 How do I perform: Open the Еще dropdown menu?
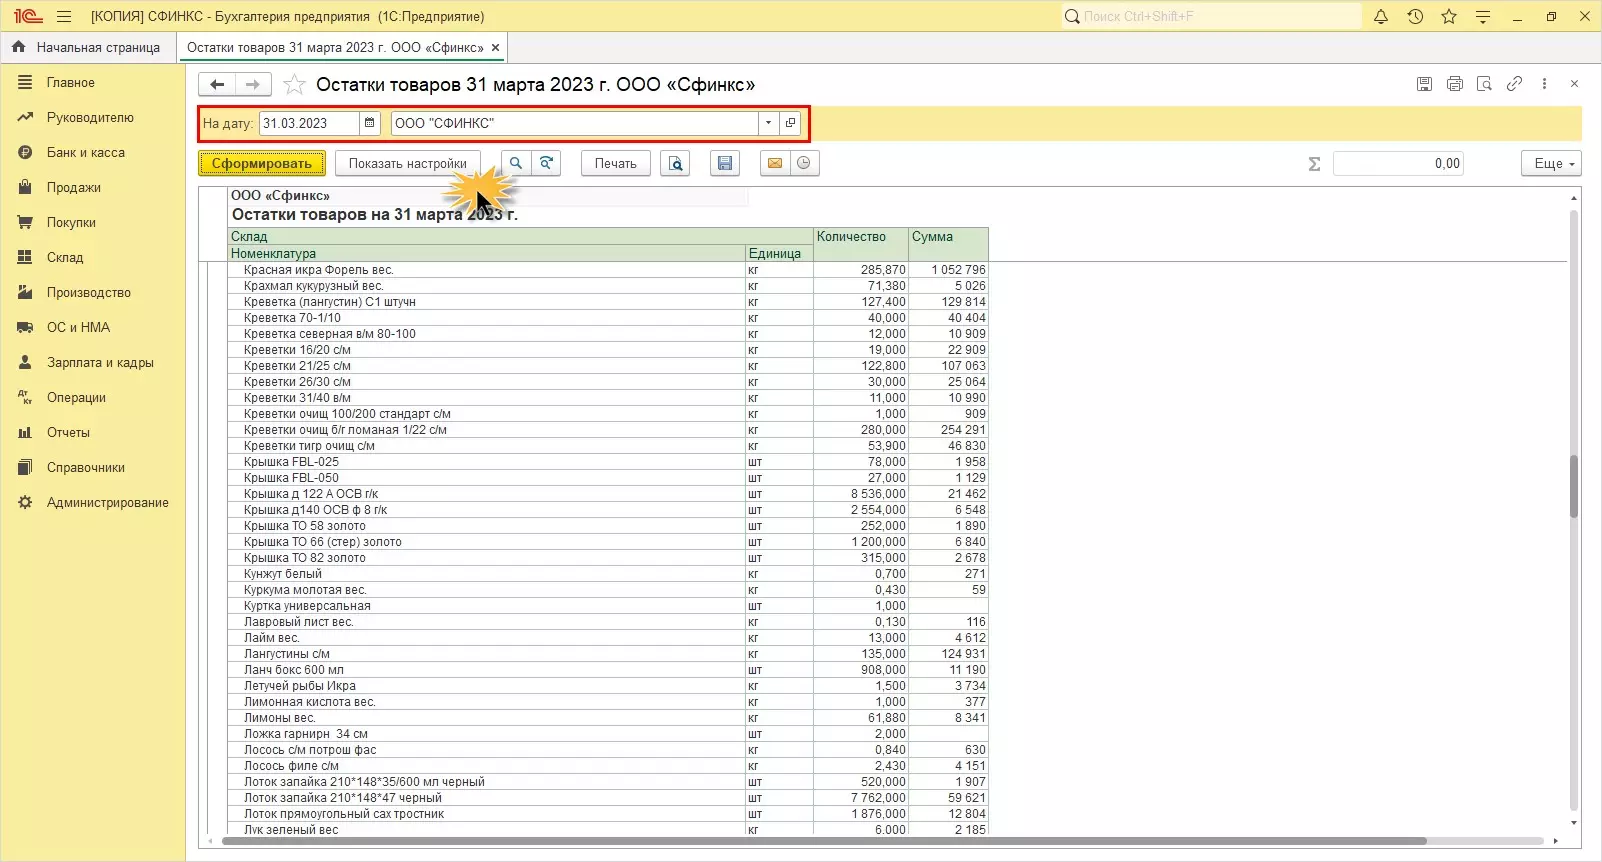click(x=1551, y=164)
